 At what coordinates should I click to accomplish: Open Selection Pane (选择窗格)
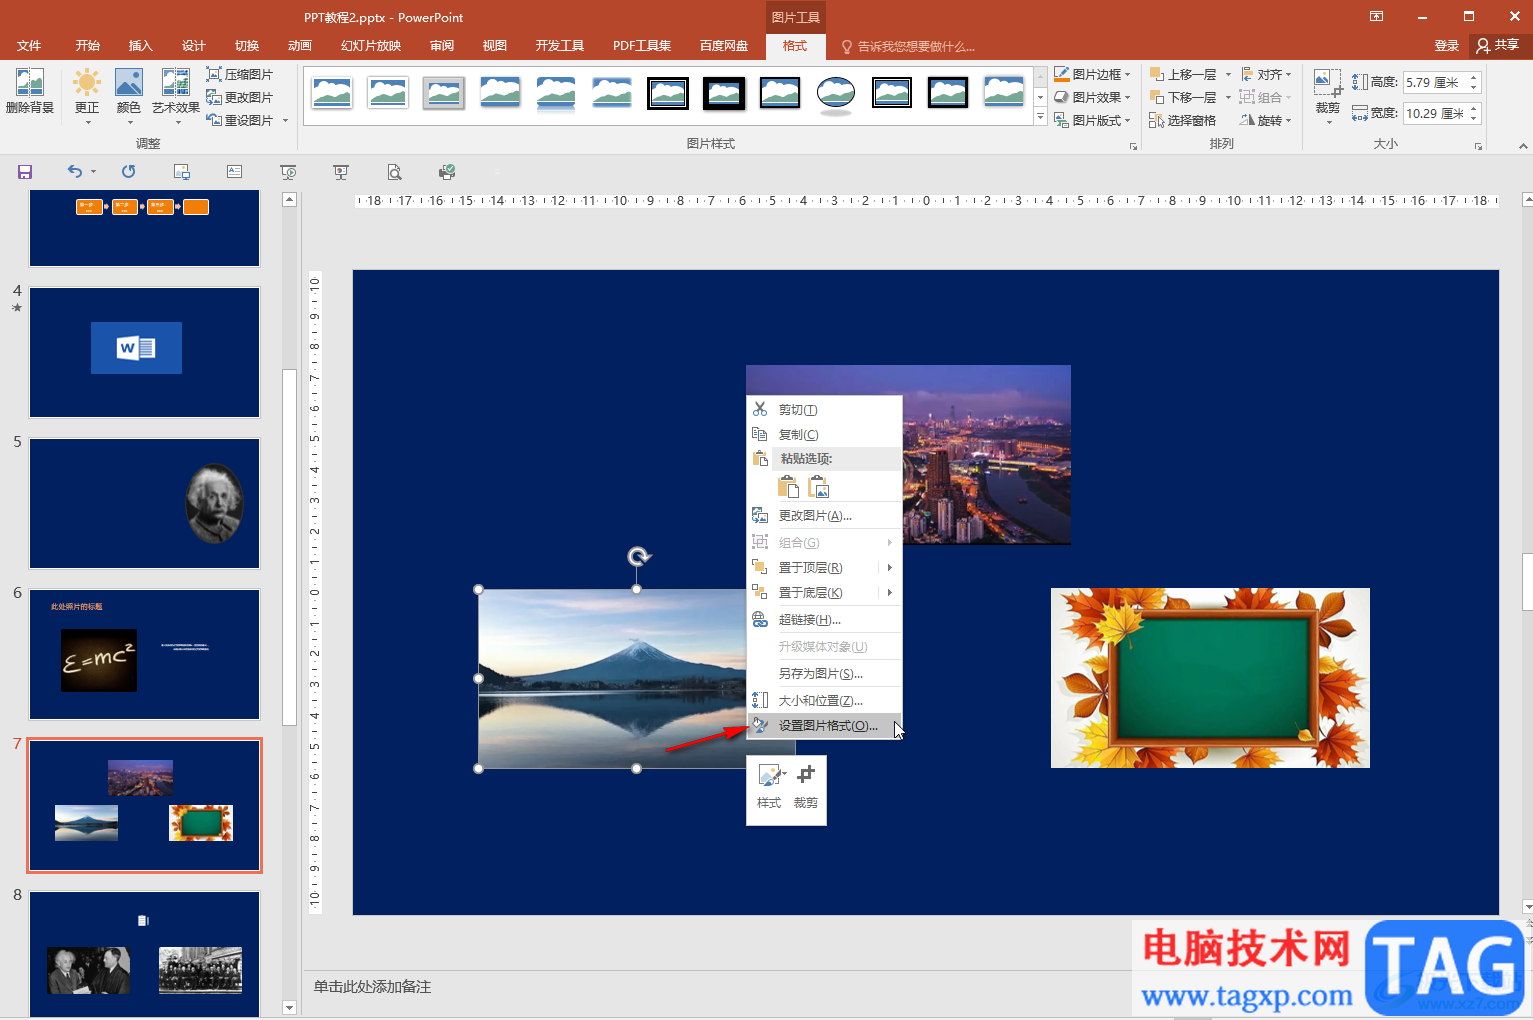(x=1183, y=120)
